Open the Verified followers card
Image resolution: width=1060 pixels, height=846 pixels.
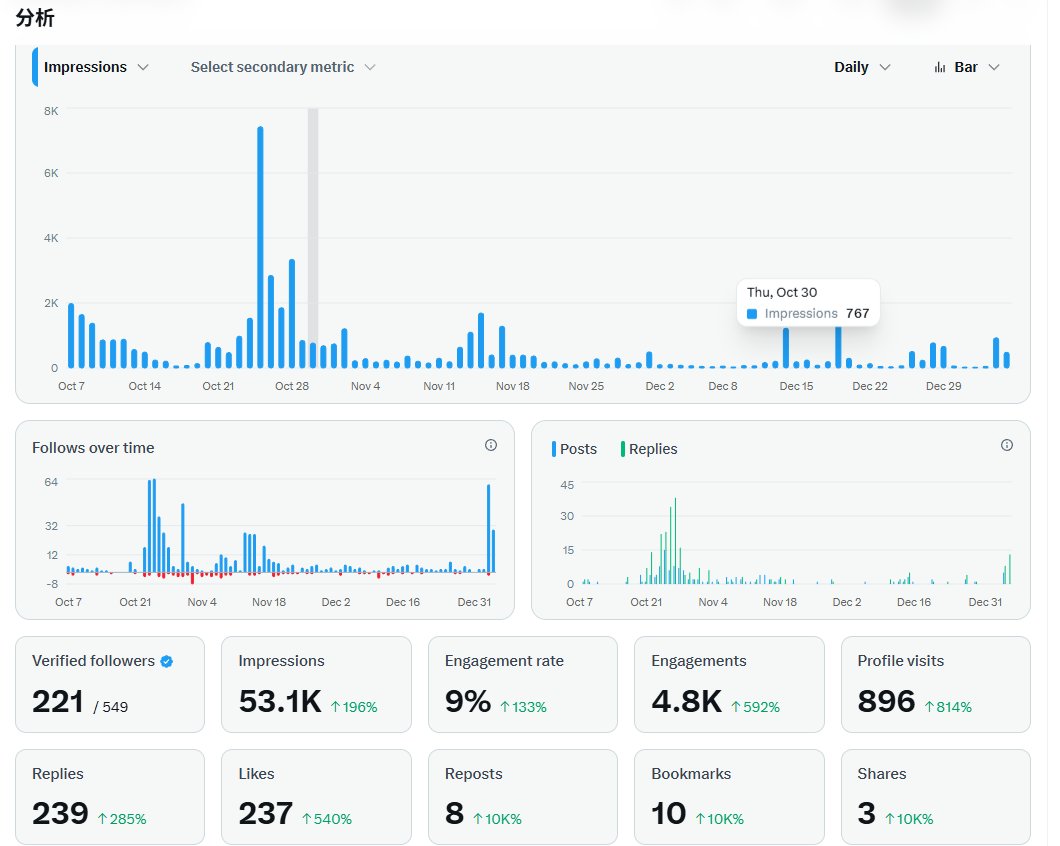[110, 684]
